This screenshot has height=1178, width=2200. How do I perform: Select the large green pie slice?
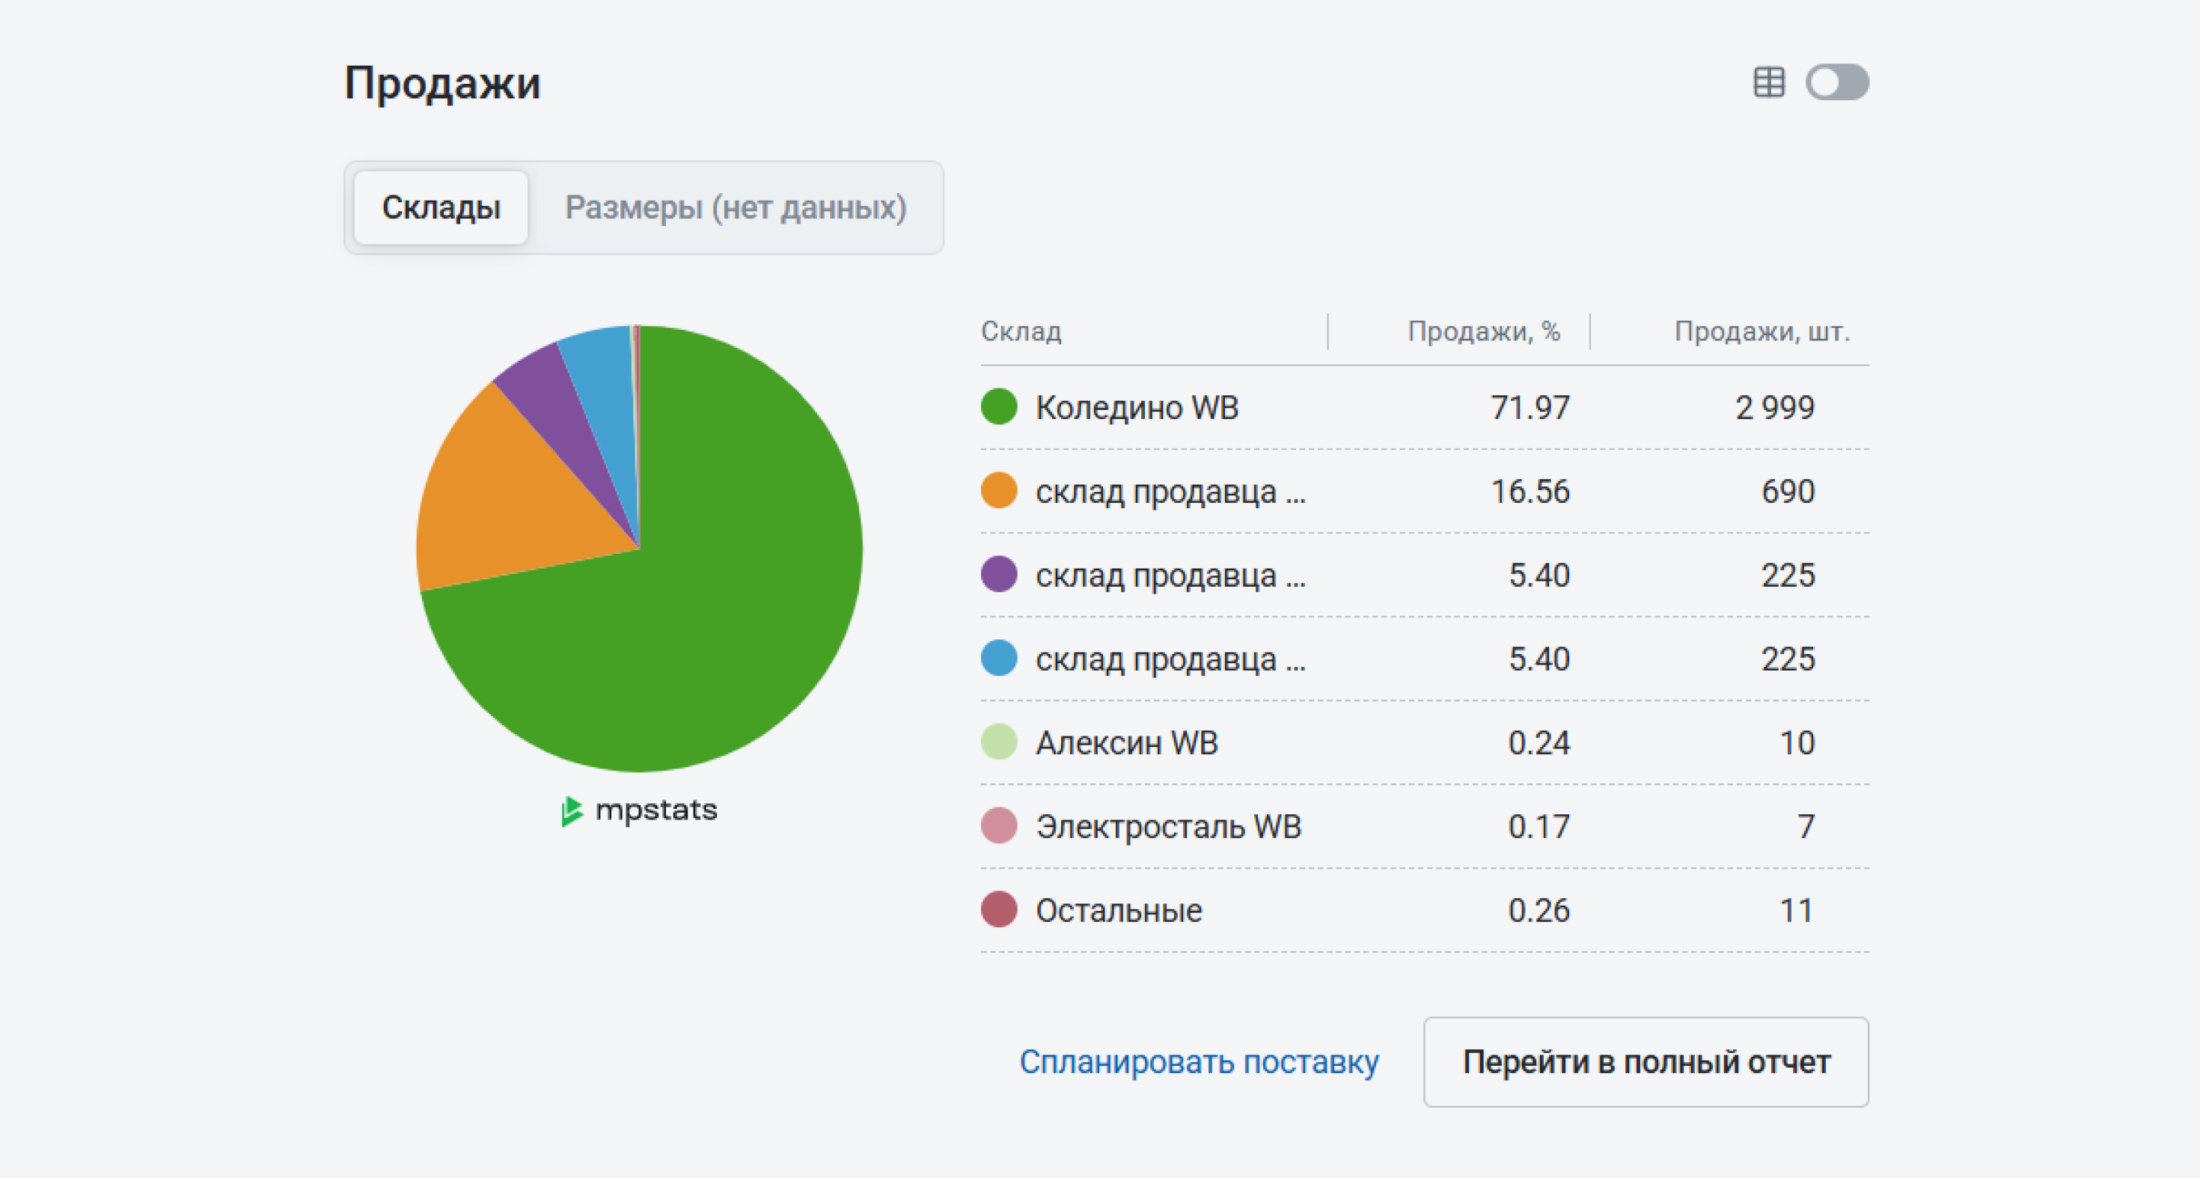click(x=700, y=600)
